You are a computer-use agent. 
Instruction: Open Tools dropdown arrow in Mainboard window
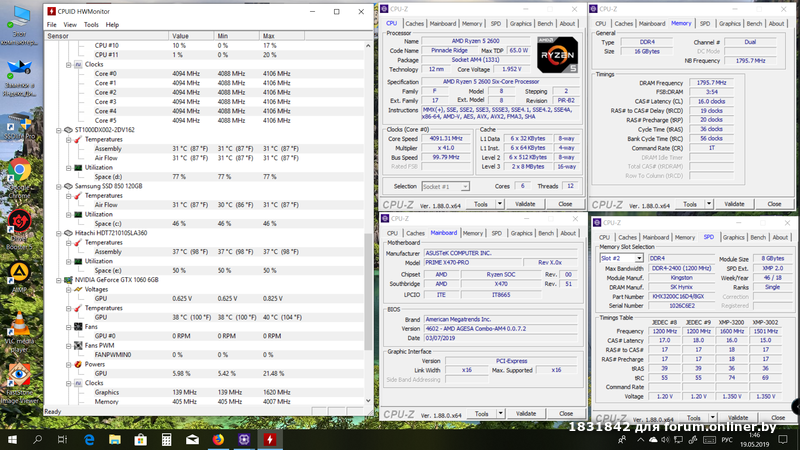click(501, 413)
